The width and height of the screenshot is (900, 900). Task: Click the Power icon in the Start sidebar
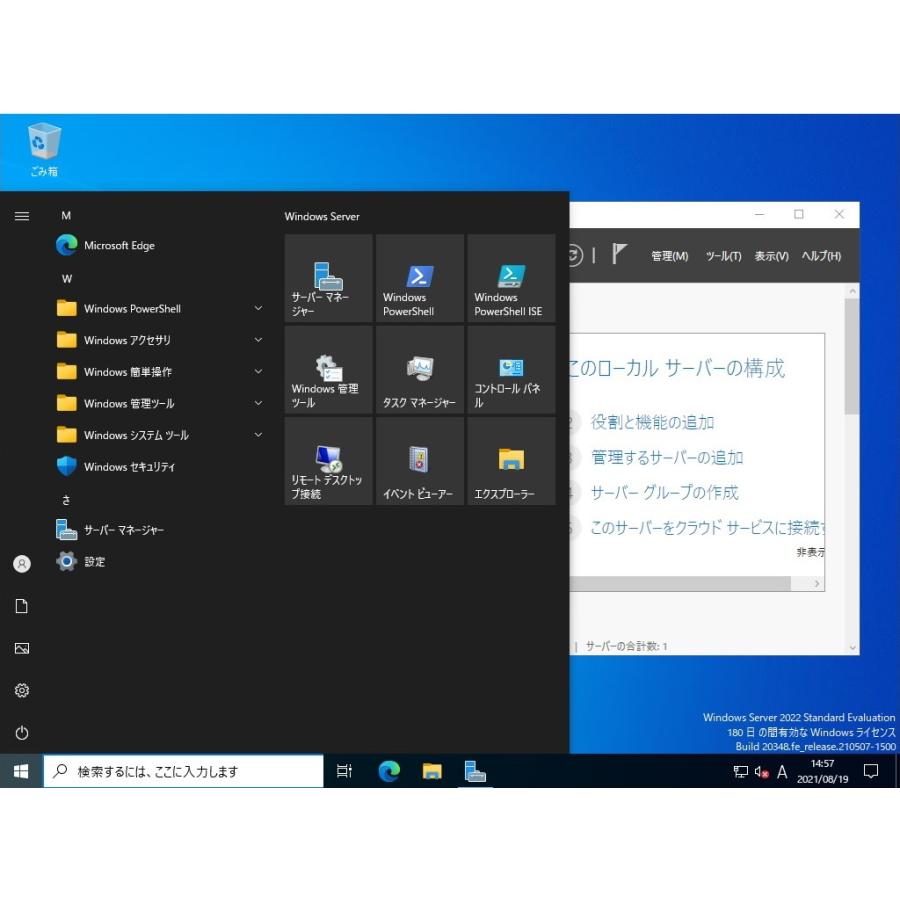22,733
